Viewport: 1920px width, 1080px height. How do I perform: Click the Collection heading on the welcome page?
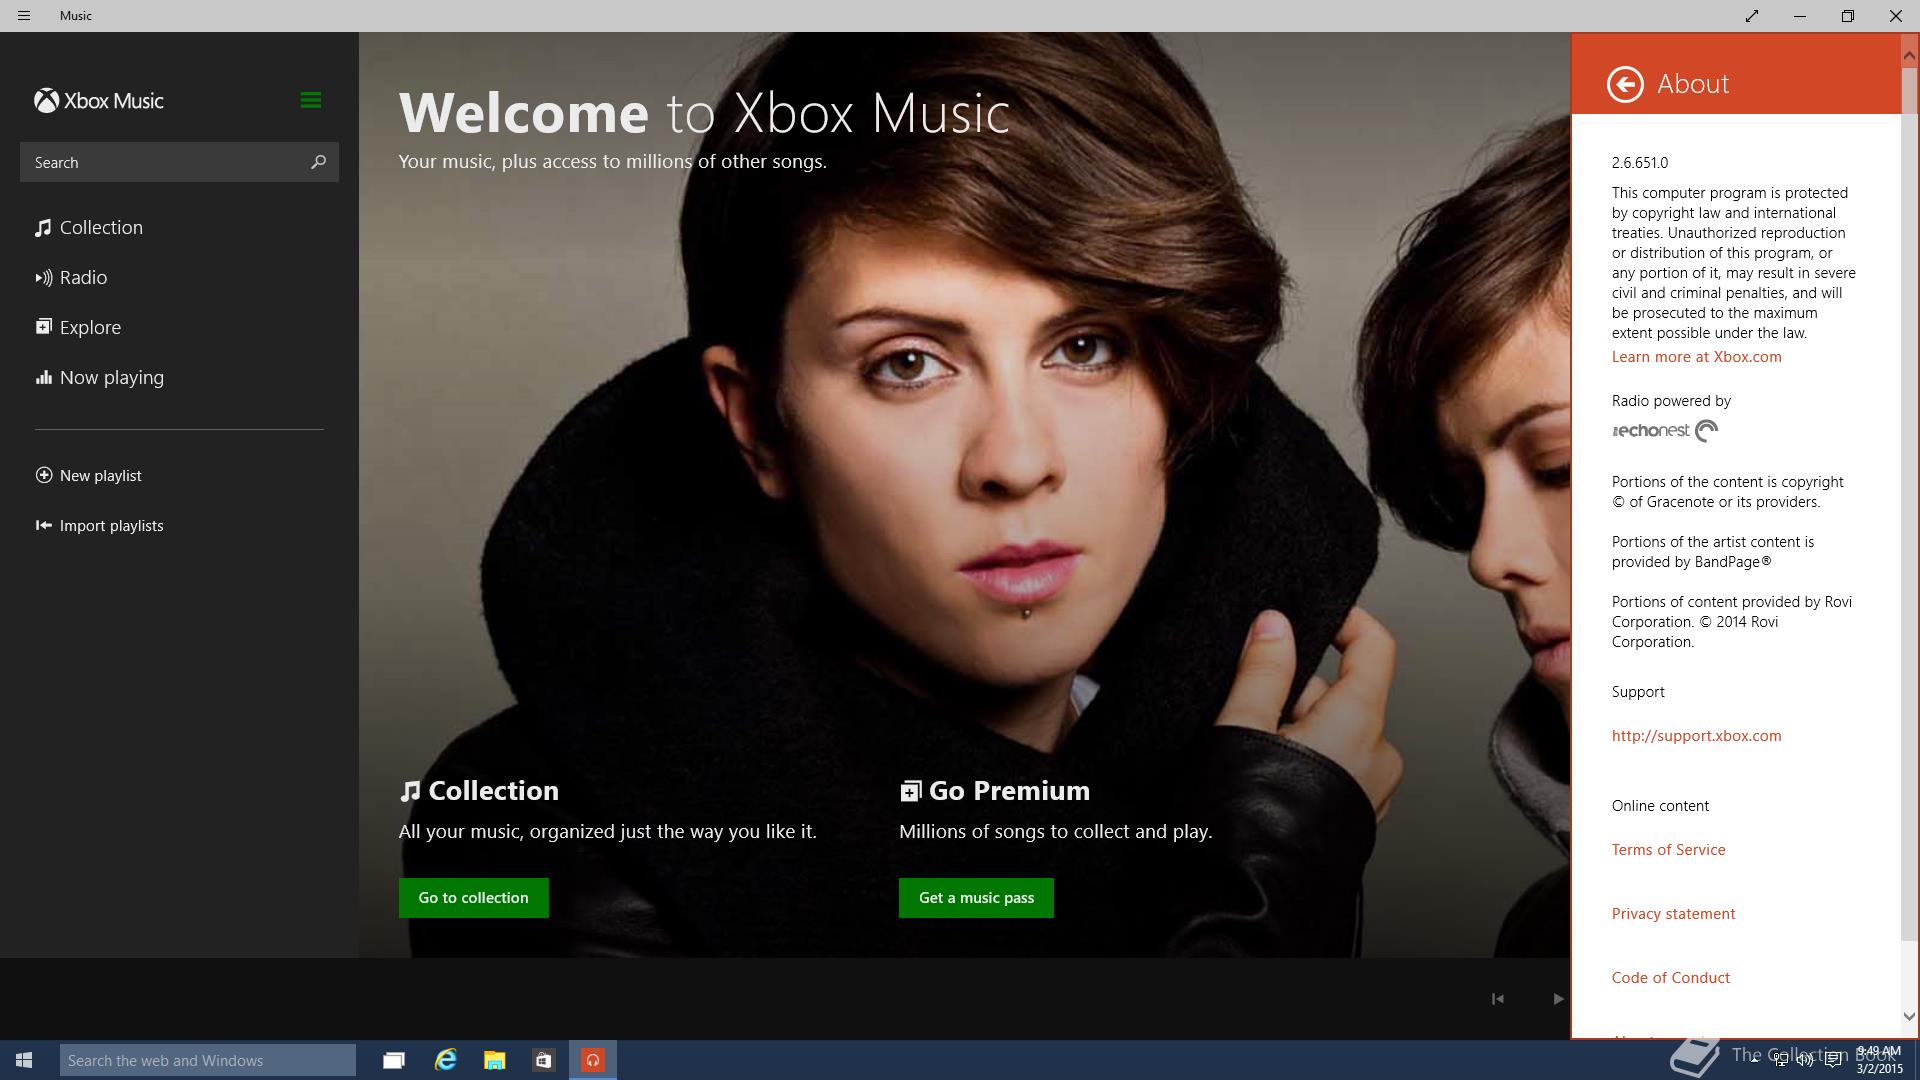point(479,791)
